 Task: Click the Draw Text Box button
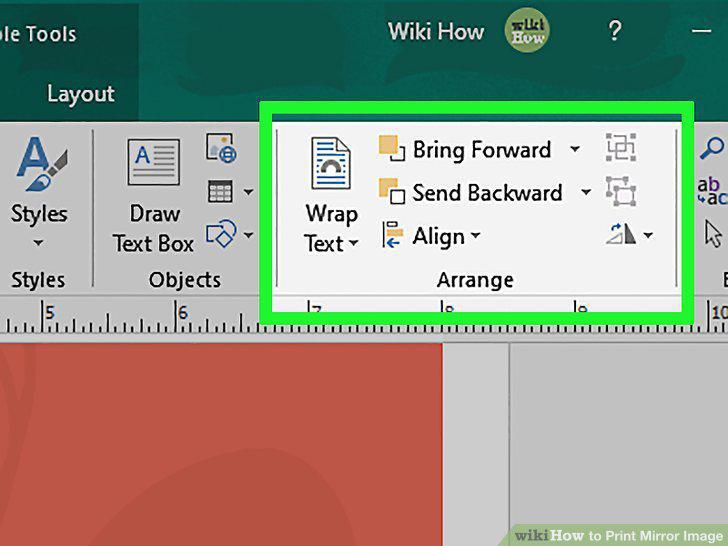tap(153, 196)
